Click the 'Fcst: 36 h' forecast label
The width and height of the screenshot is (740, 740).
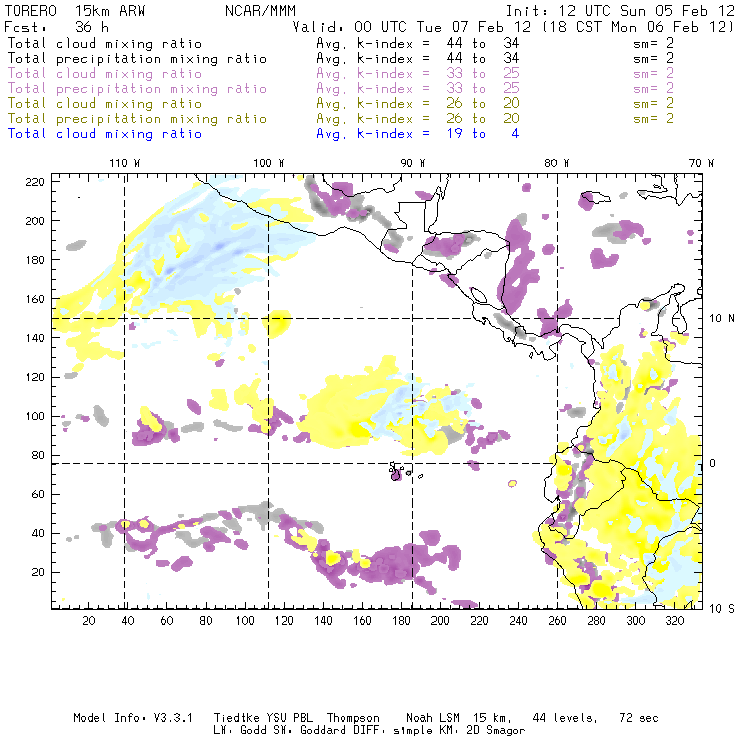tap(56, 26)
